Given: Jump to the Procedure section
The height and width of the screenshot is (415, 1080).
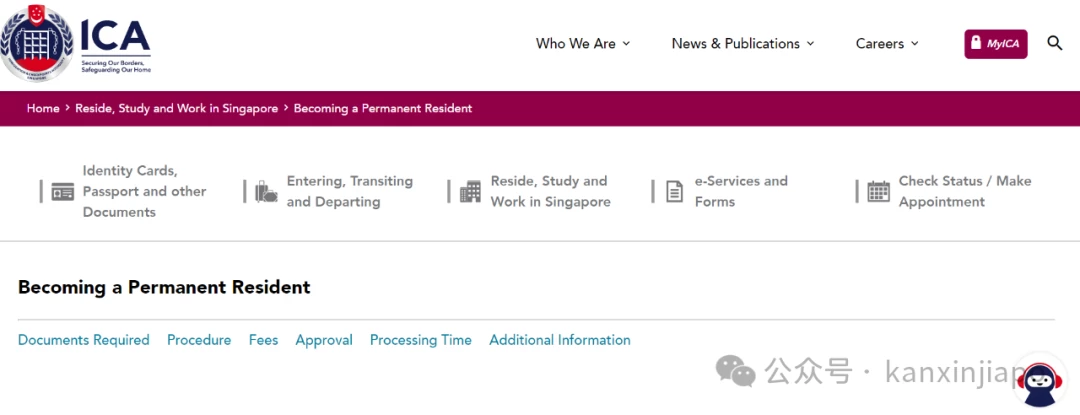Looking at the screenshot, I should click(199, 340).
